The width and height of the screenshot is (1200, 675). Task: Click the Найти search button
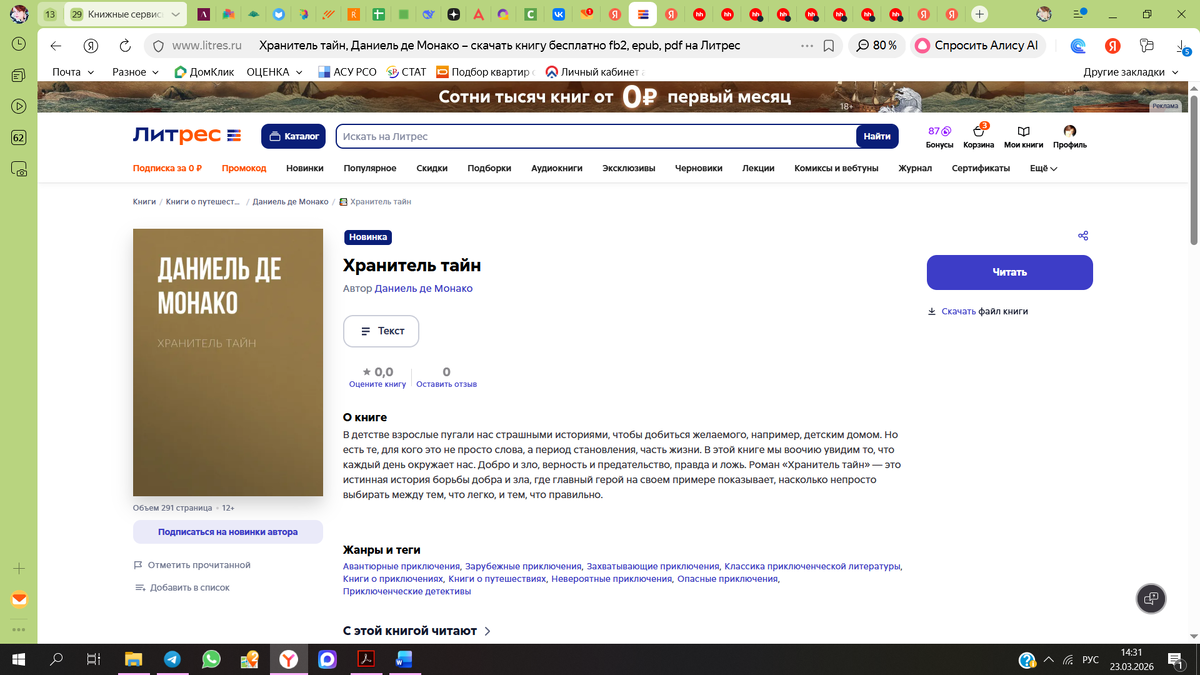(x=877, y=136)
